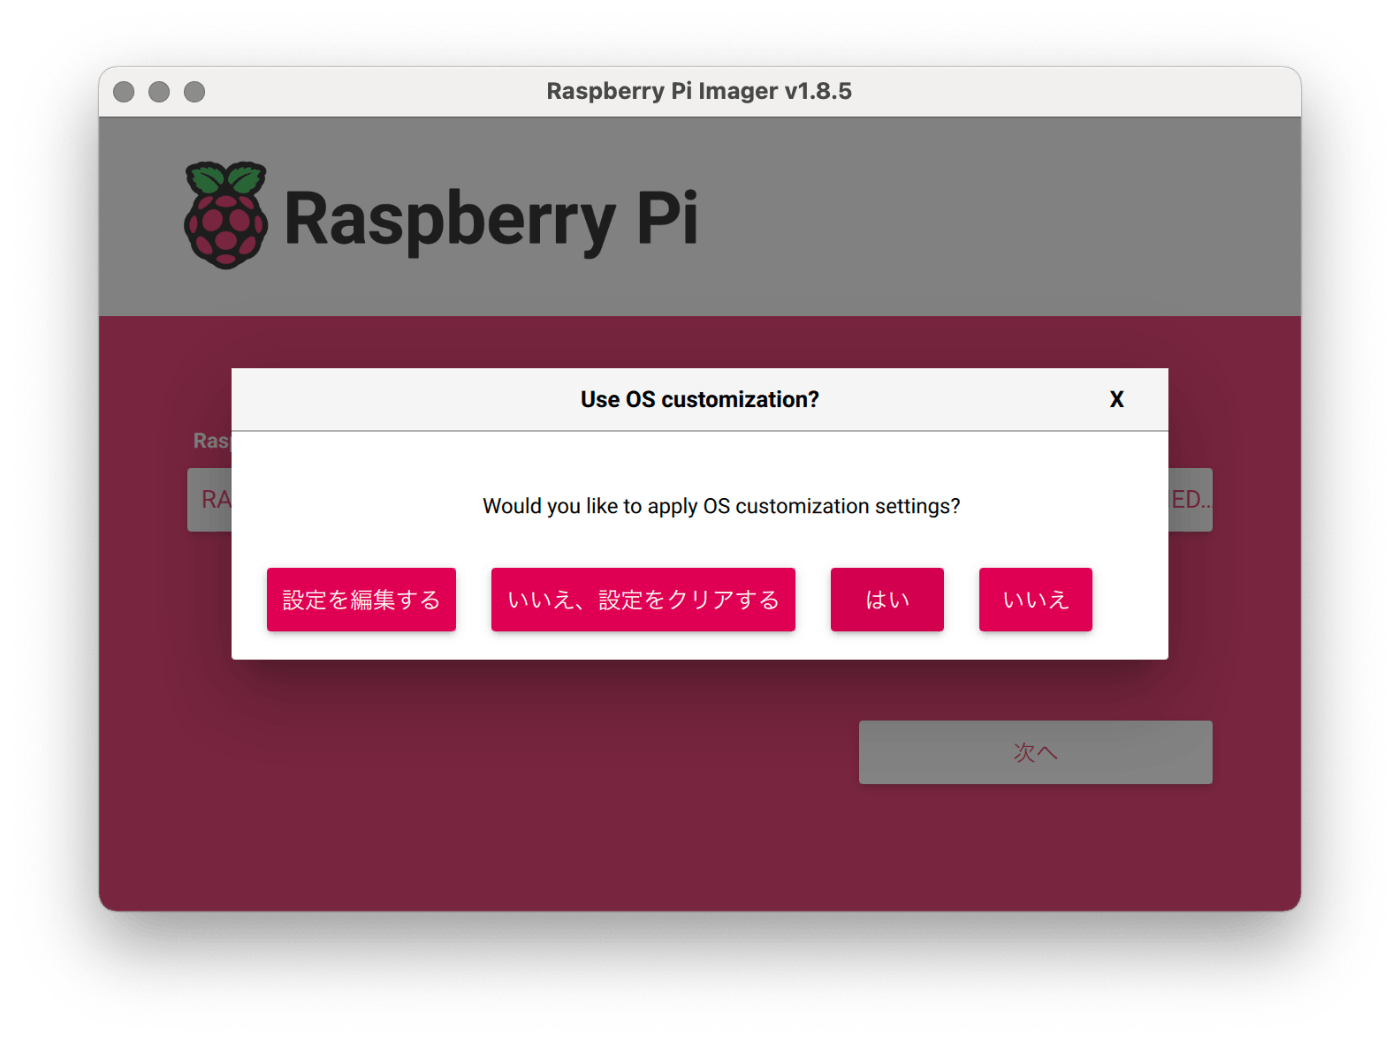Select the 'Use OS customization?' dialog title
1400x1042 pixels.
pyautogui.click(x=700, y=399)
